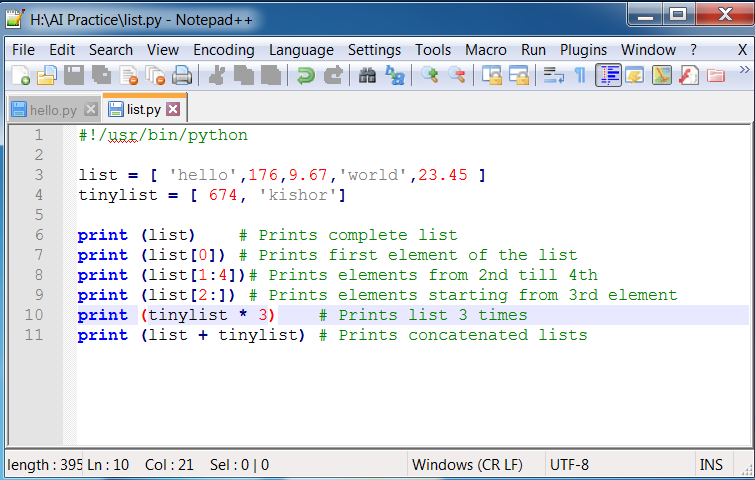The height and width of the screenshot is (480, 755).
Task: Open the ? help menu
Action: [x=693, y=50]
